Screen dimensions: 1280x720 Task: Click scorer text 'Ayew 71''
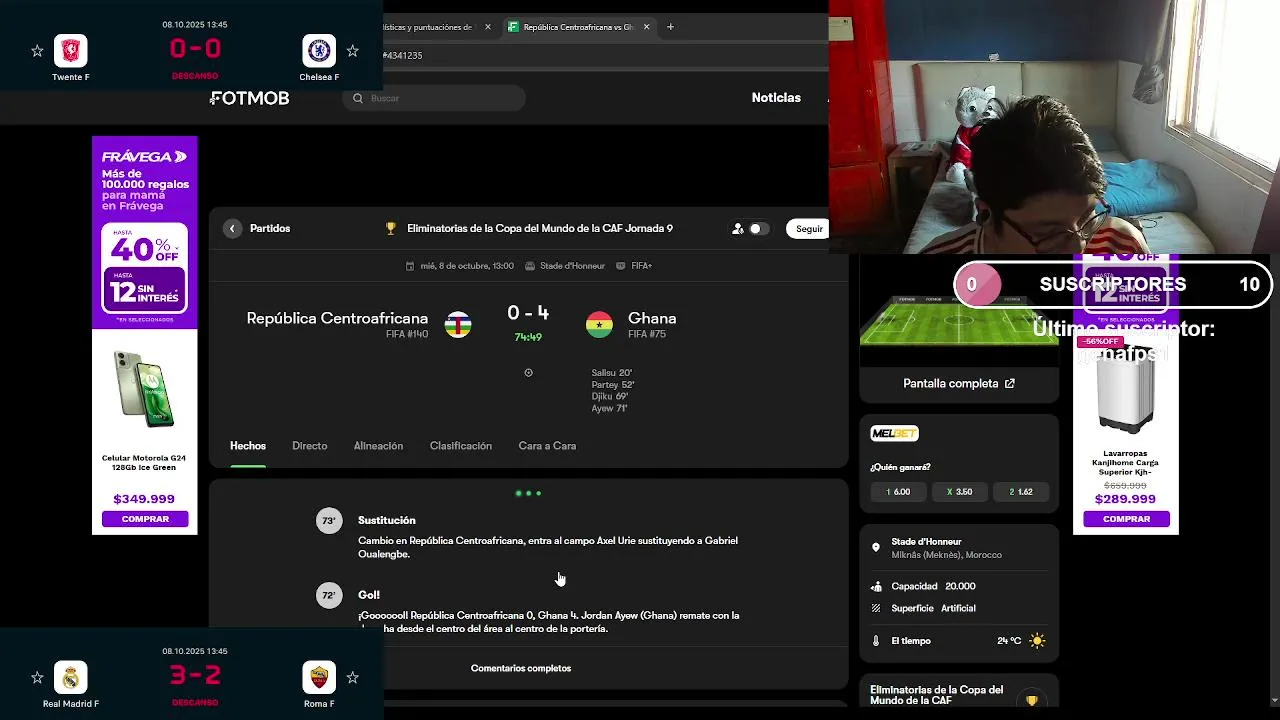coord(610,409)
